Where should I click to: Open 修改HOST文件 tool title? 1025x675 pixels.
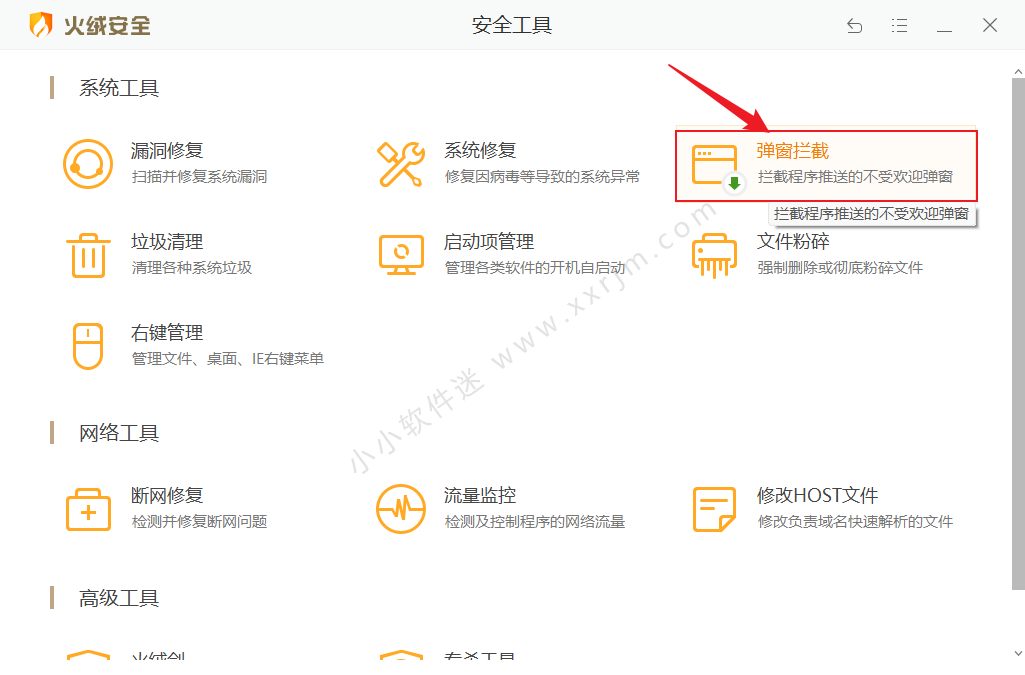(817, 495)
